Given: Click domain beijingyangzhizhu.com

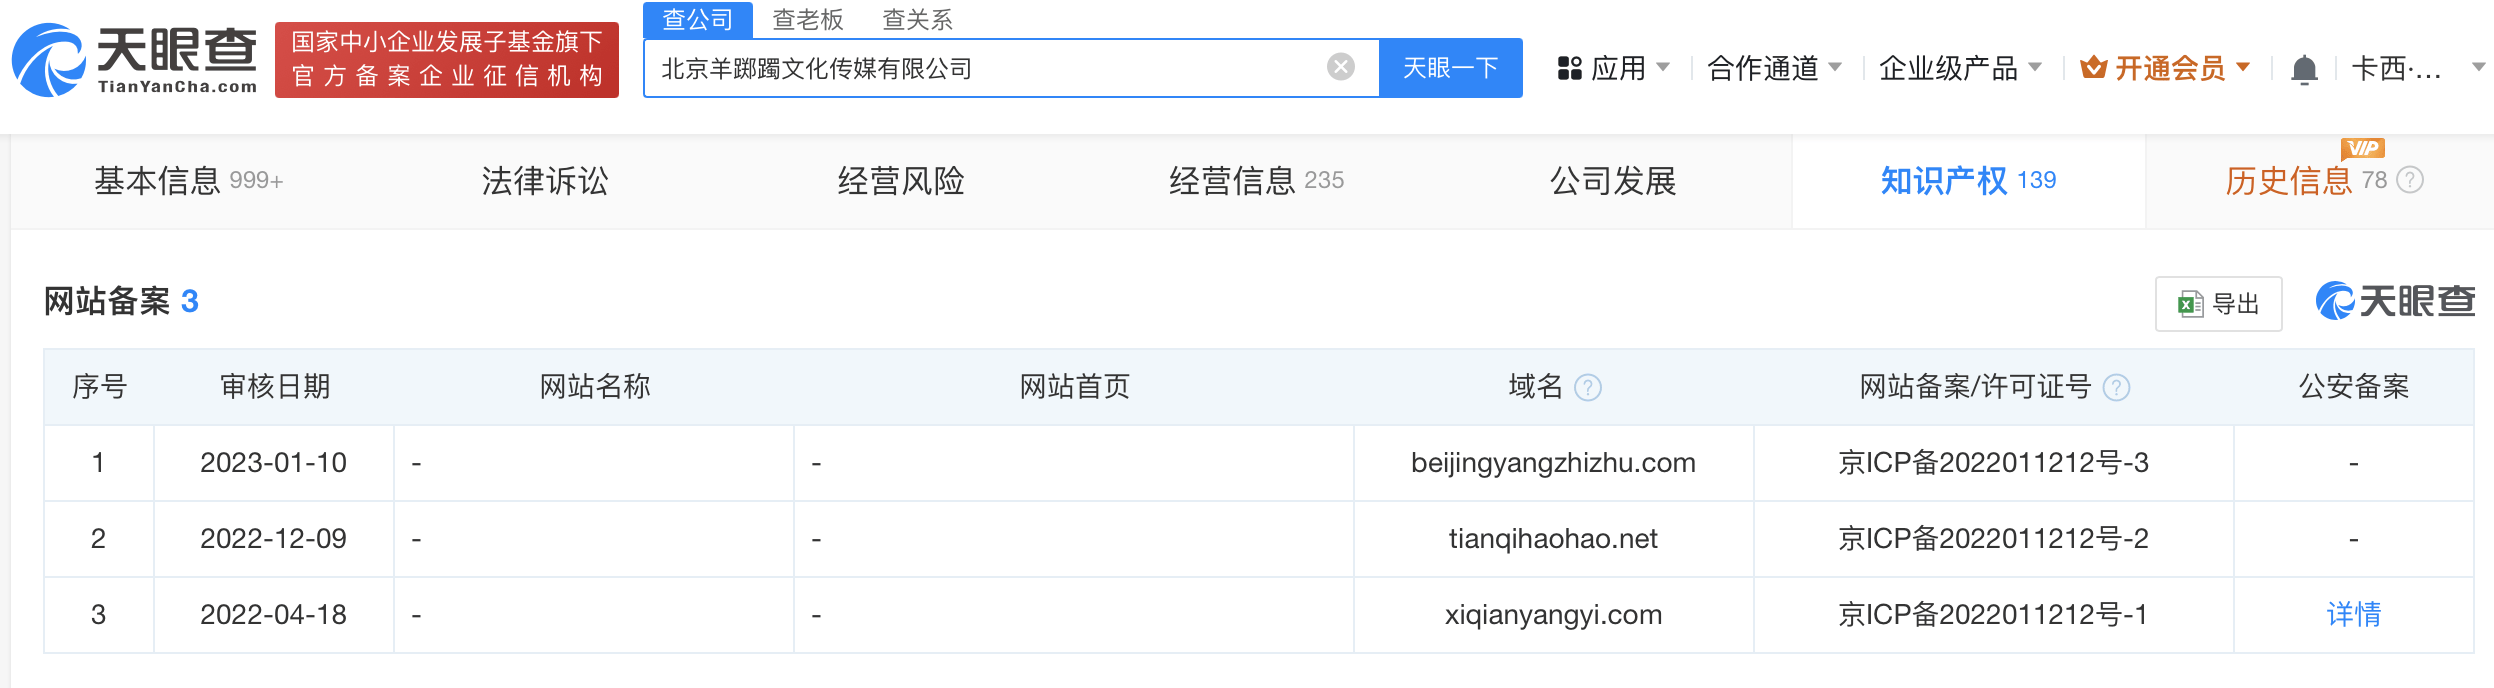Looking at the screenshot, I should pos(1553,463).
